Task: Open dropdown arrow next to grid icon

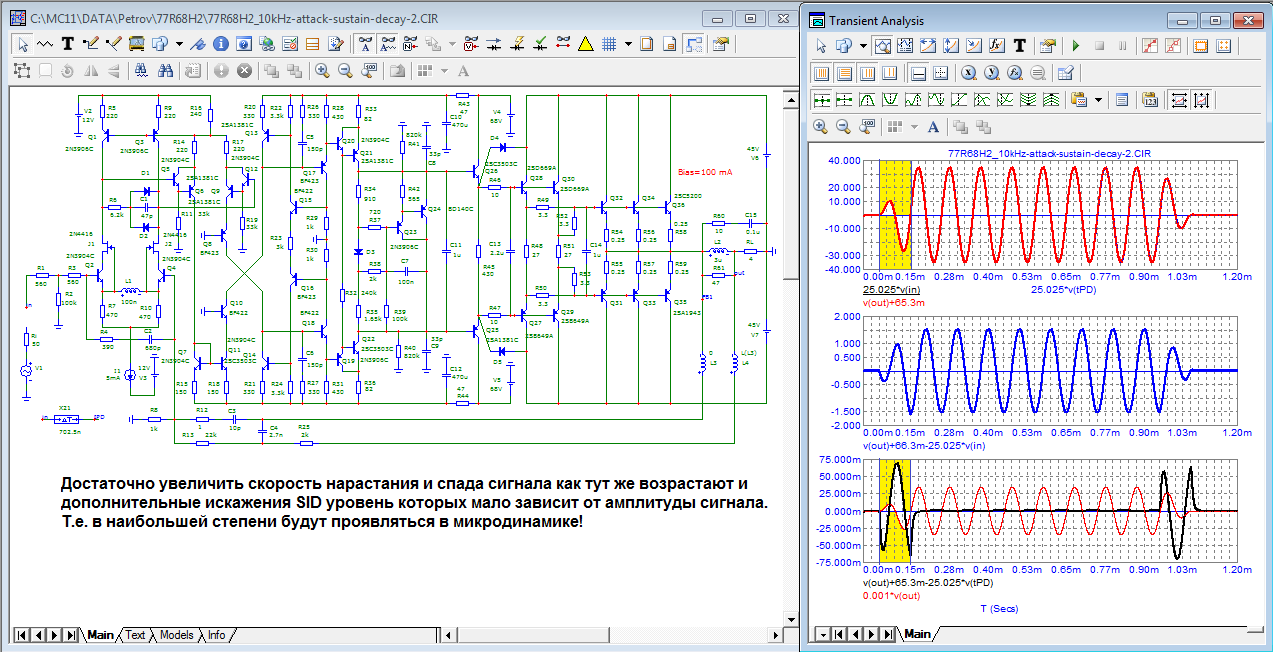Action: [x=627, y=44]
